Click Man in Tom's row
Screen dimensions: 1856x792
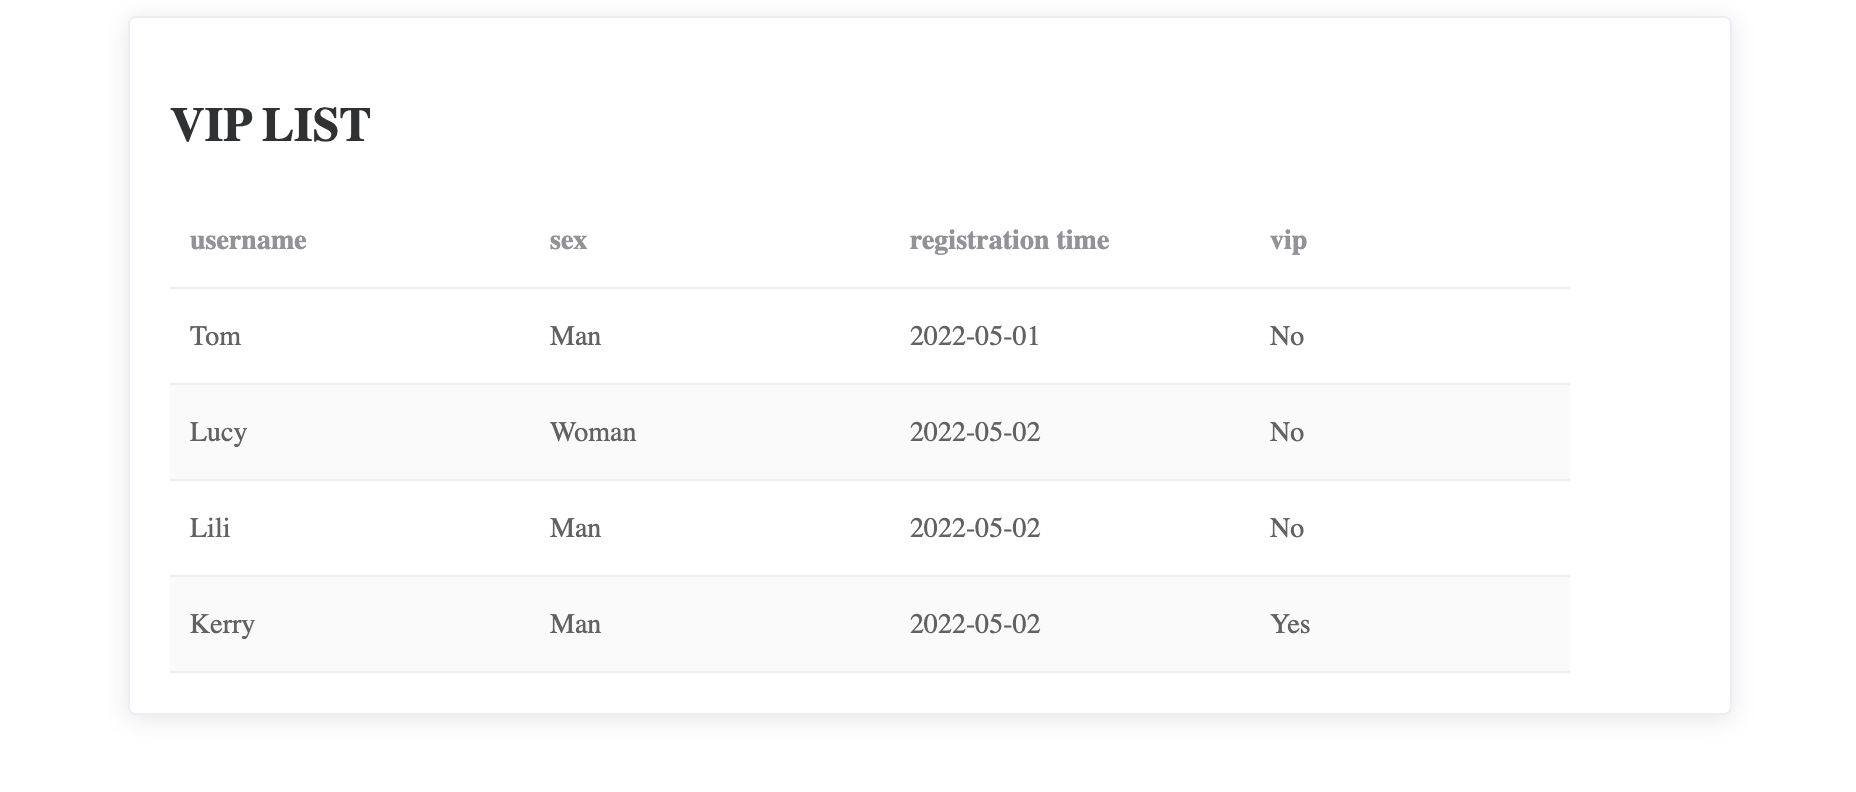point(575,337)
